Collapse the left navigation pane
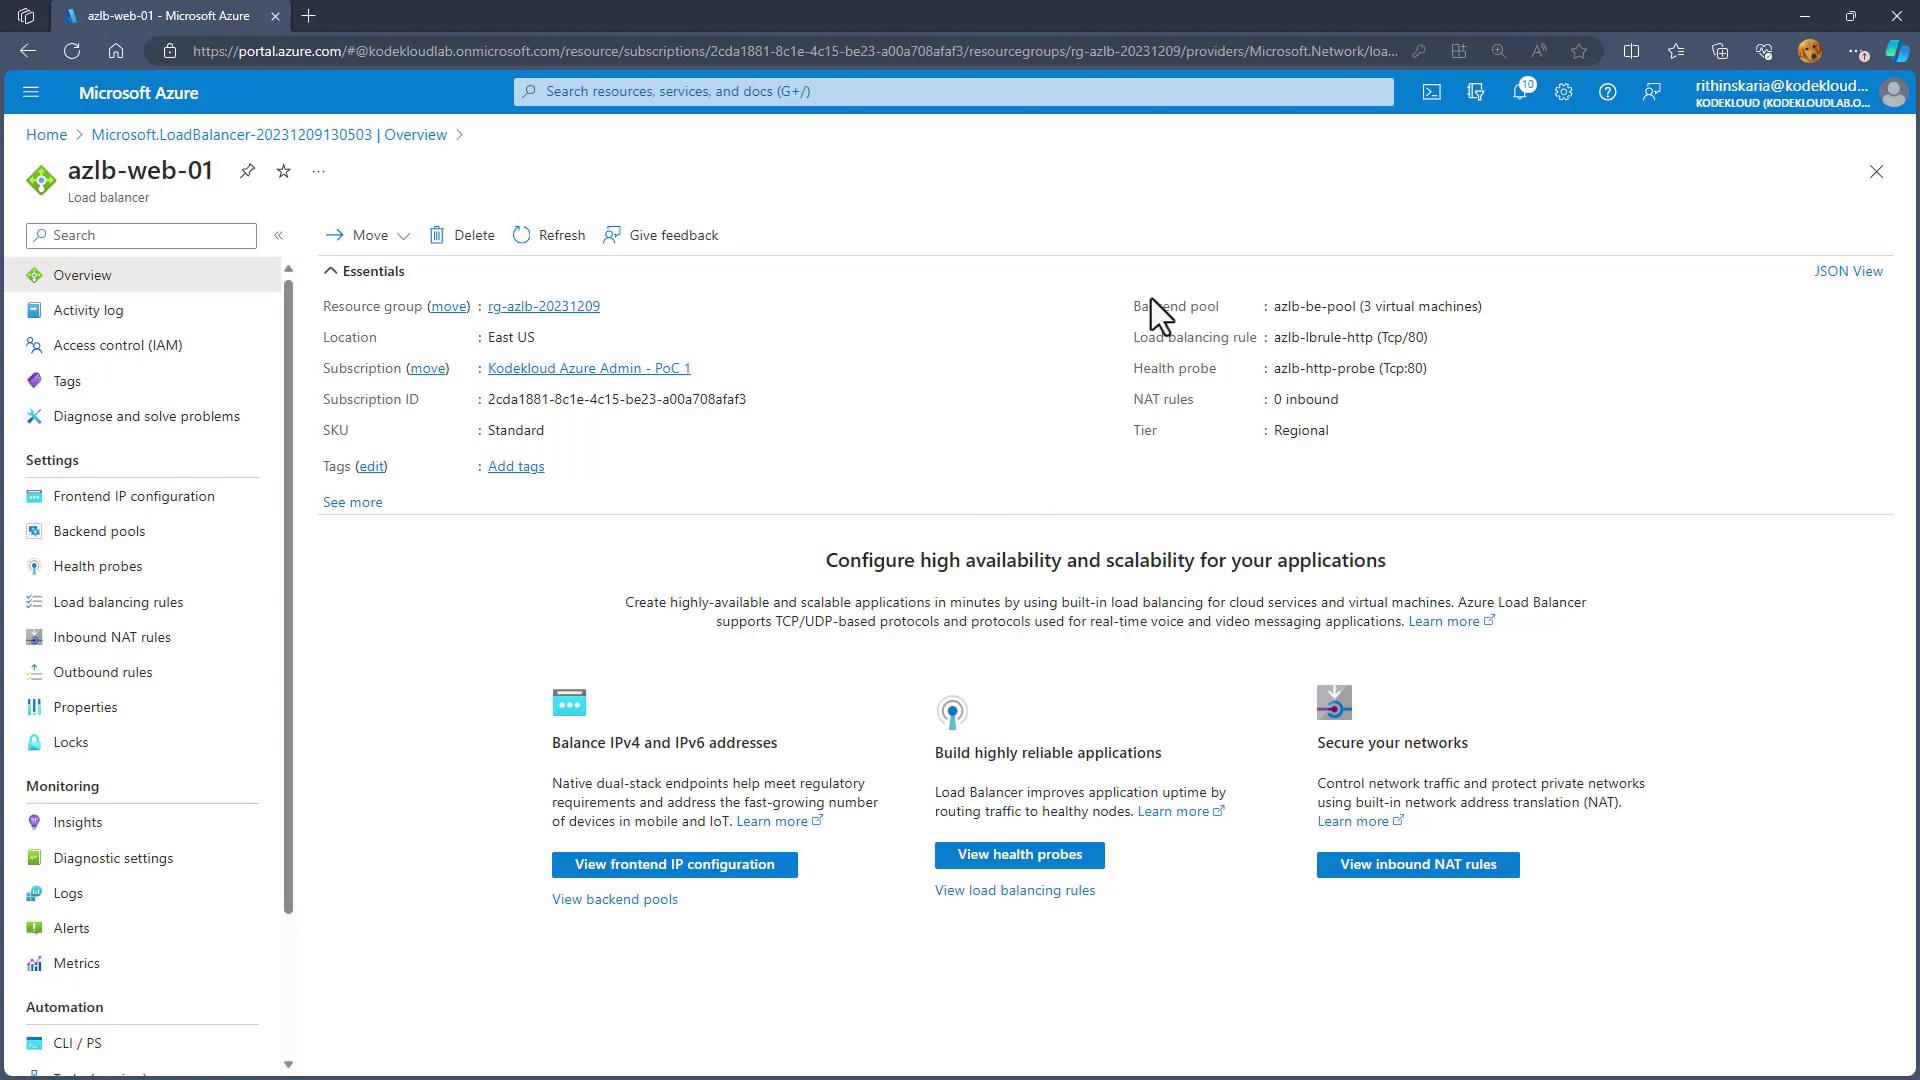 point(279,235)
